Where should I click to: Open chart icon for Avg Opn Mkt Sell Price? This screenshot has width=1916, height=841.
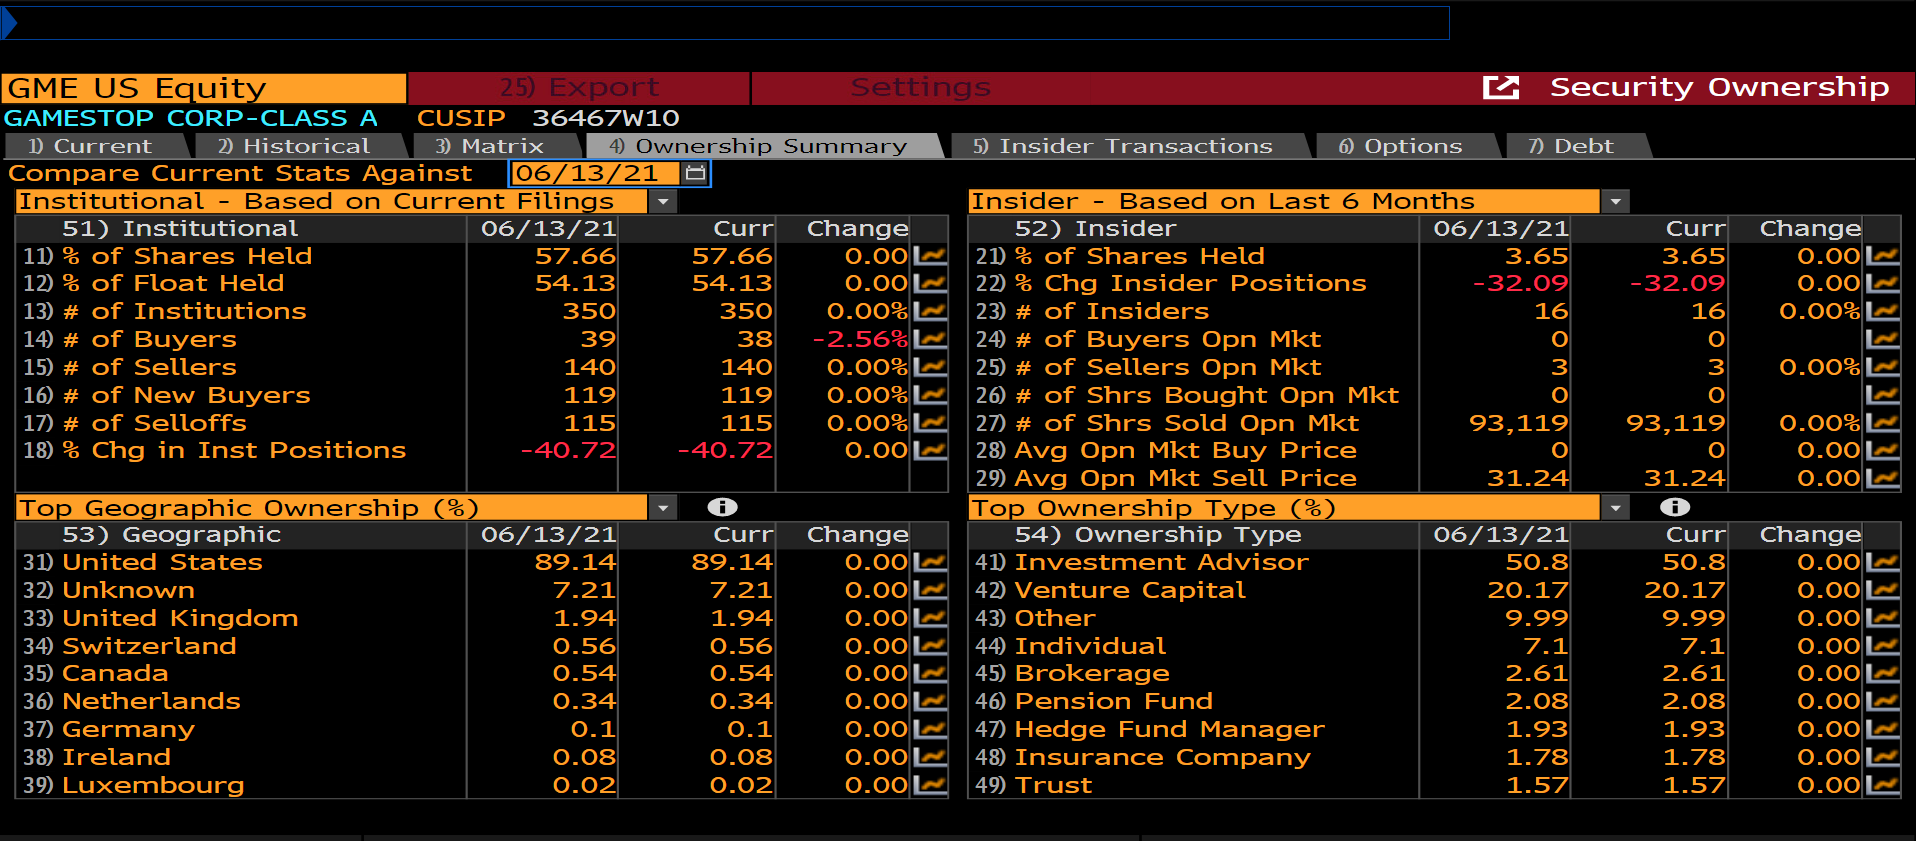pyautogui.click(x=1883, y=479)
